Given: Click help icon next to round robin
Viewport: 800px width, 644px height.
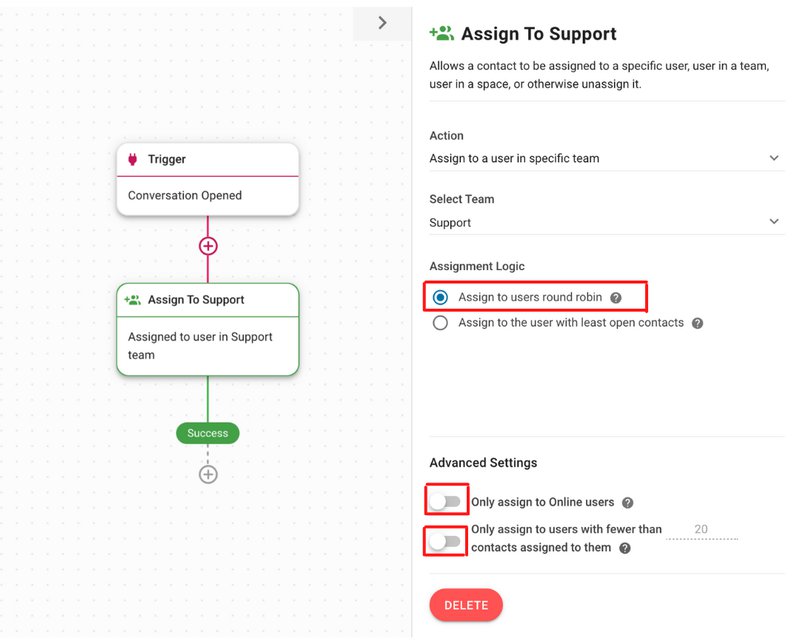Looking at the screenshot, I should tap(616, 298).
